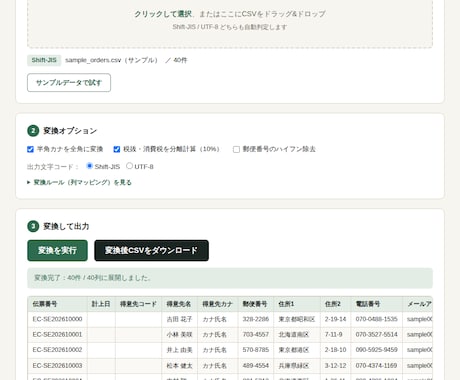The width and height of the screenshot is (460, 380).
Task: Click the 郵便番号 column header
Action: 255,304
